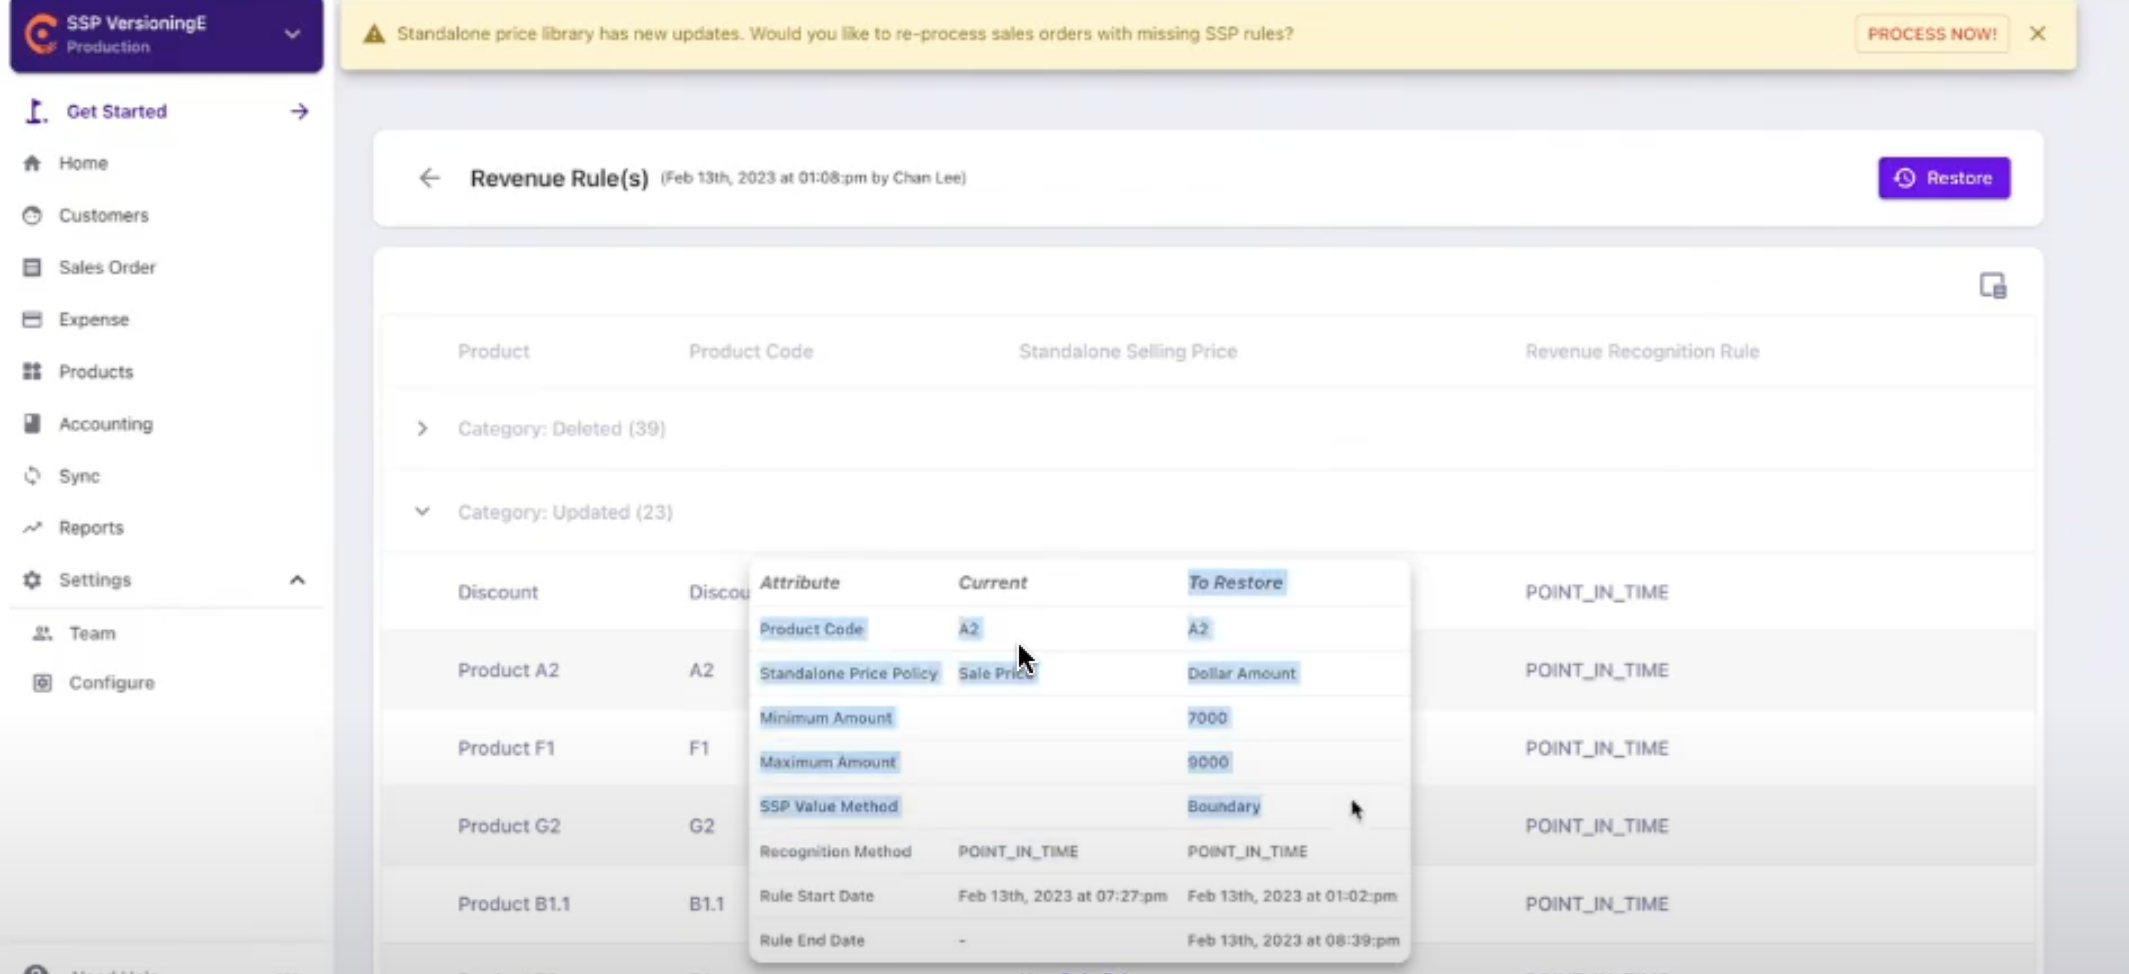Image resolution: width=2129 pixels, height=974 pixels.
Task: Click the SSP VersioningE logo icon
Action: coord(40,34)
